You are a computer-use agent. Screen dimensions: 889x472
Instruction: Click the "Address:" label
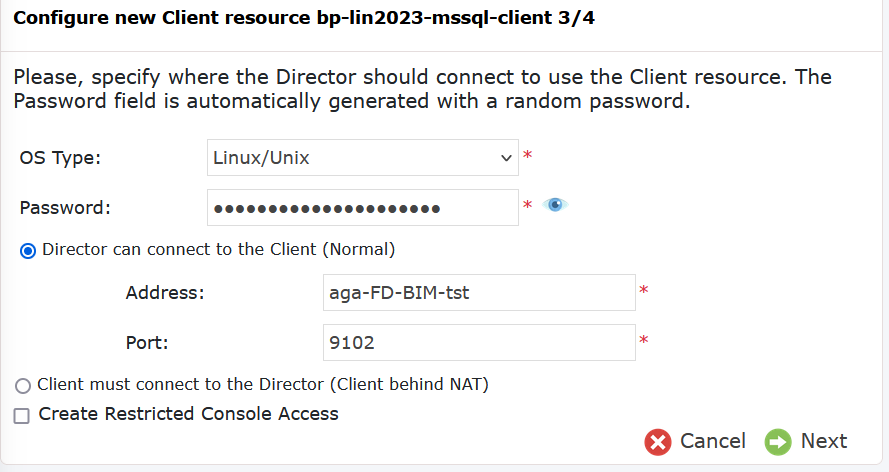(165, 292)
